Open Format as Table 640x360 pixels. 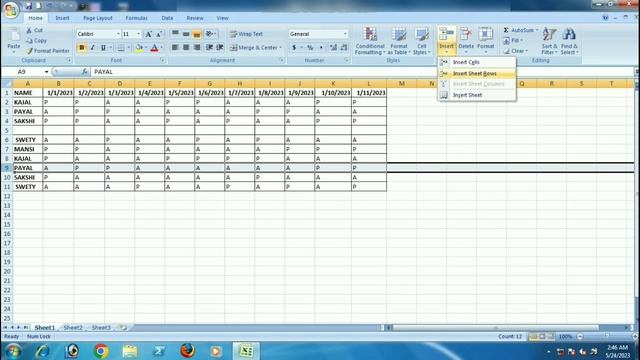pos(398,41)
